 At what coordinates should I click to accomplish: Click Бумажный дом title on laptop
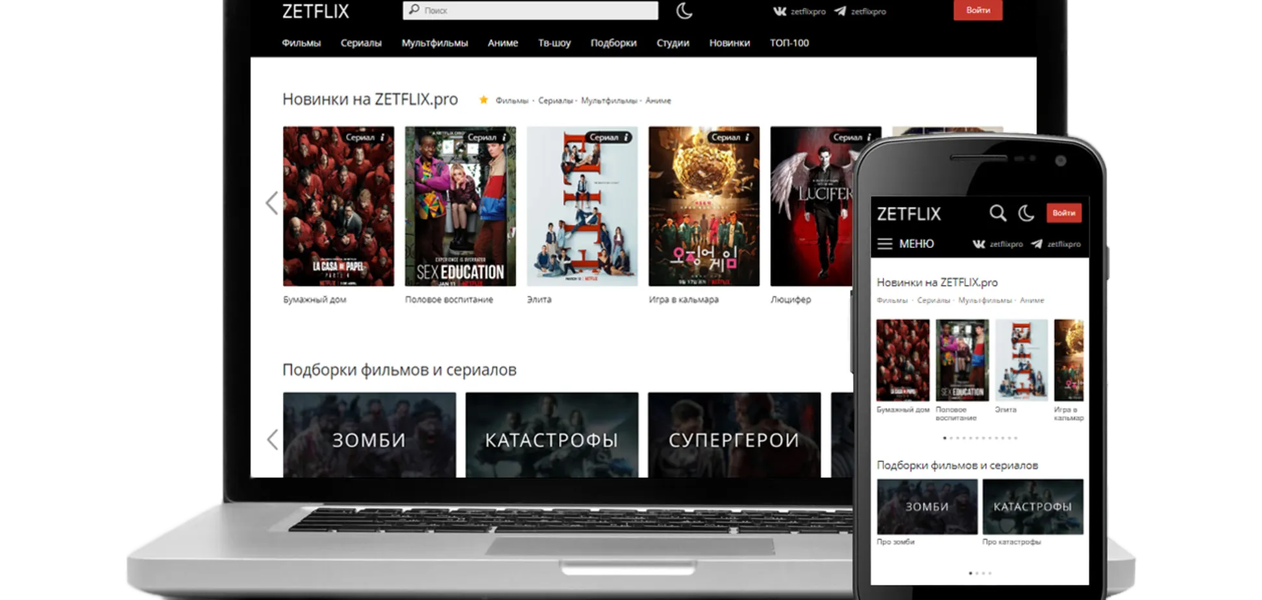[x=315, y=300]
